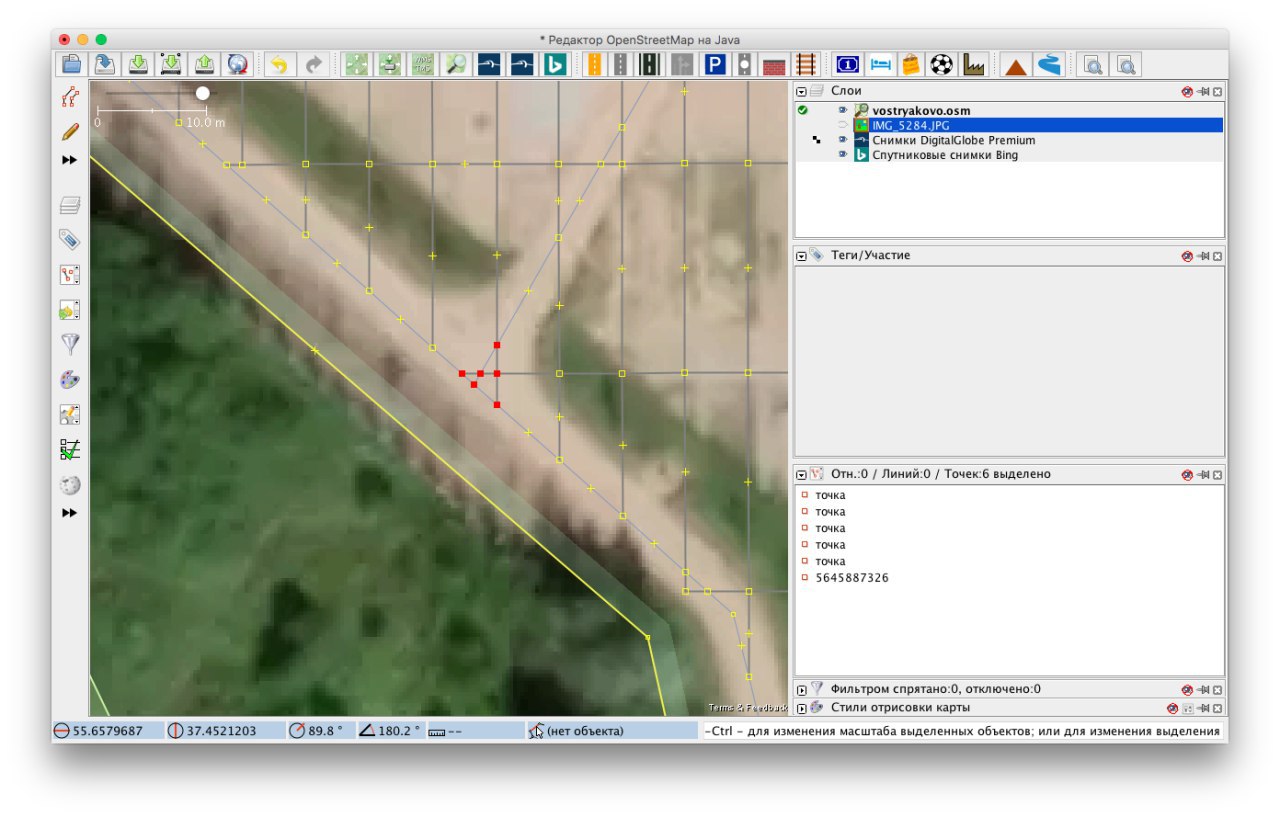Click the Save with blue arrow icon
This screenshot has width=1280, height=817.
pos(105,65)
